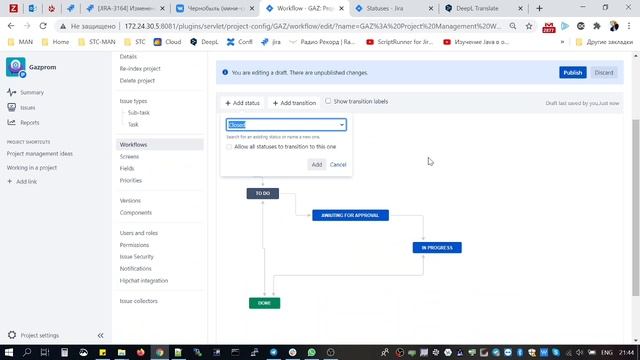Click the Discard button
640x360 pixels.
604,72
